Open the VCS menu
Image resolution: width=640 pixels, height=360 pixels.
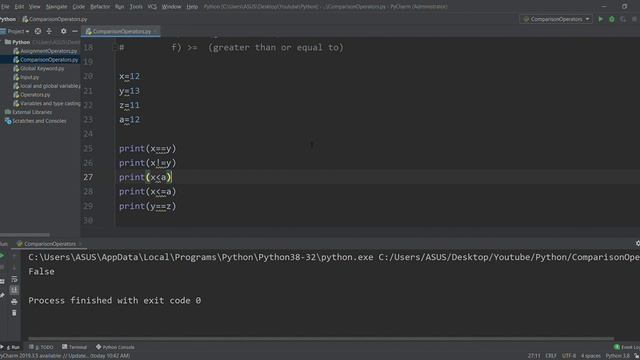pos(152,7)
